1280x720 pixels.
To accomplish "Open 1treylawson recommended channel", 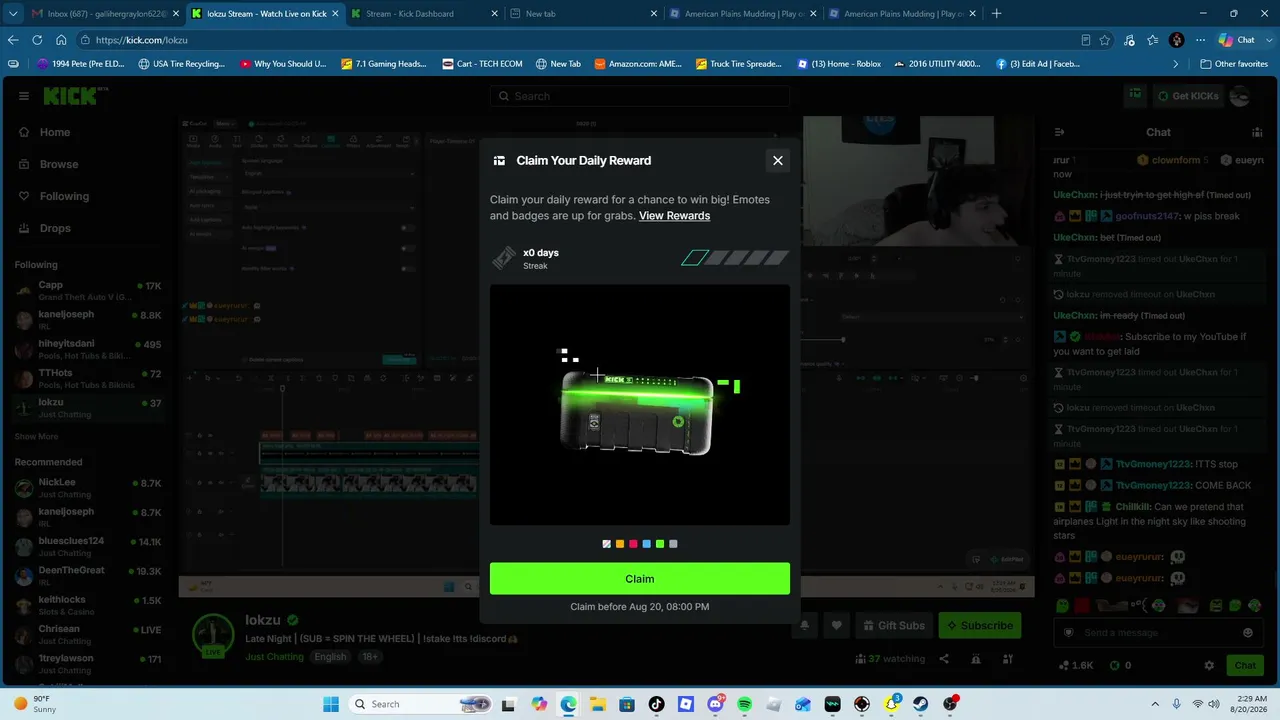I will click(x=88, y=663).
